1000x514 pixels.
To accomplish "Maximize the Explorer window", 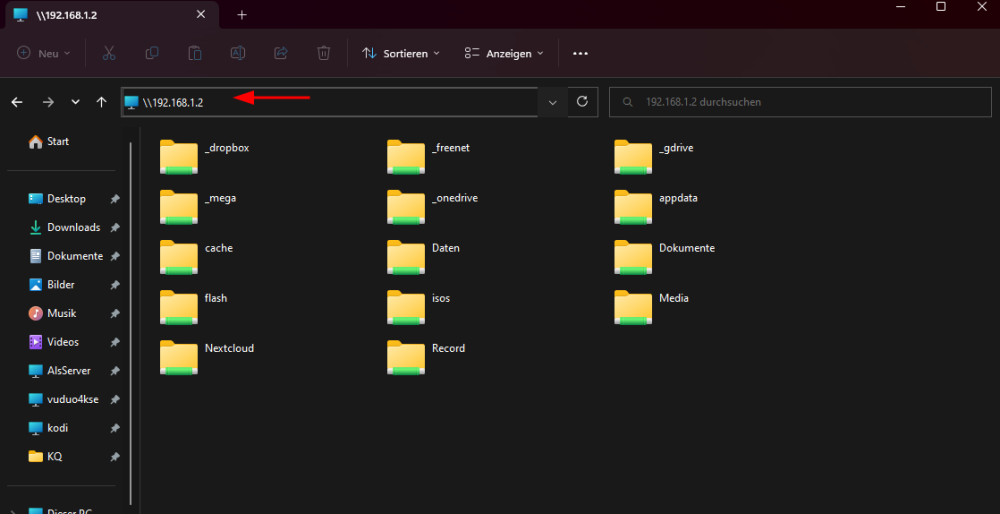I will 941,6.
